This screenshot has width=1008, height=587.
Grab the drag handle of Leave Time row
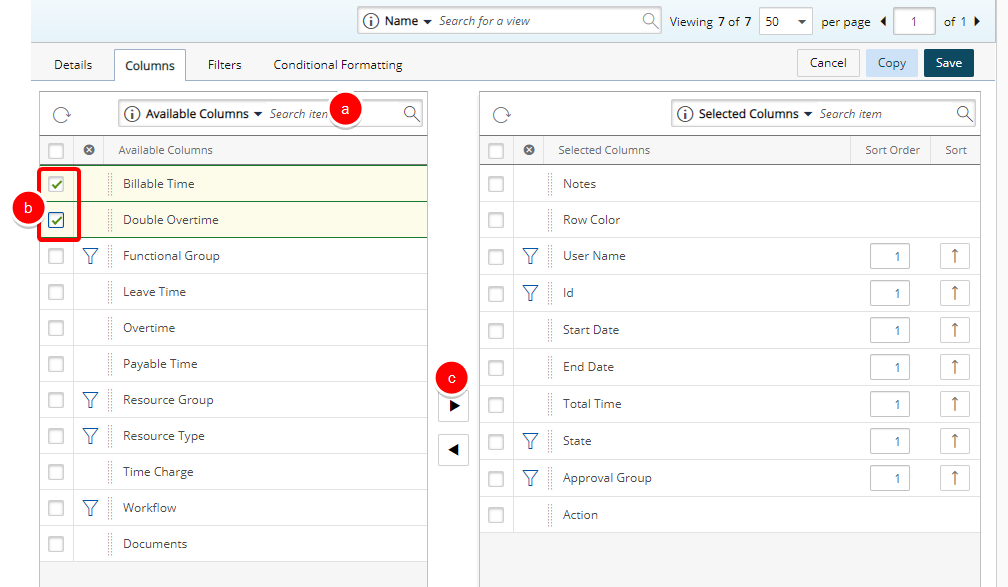[x=110, y=292]
